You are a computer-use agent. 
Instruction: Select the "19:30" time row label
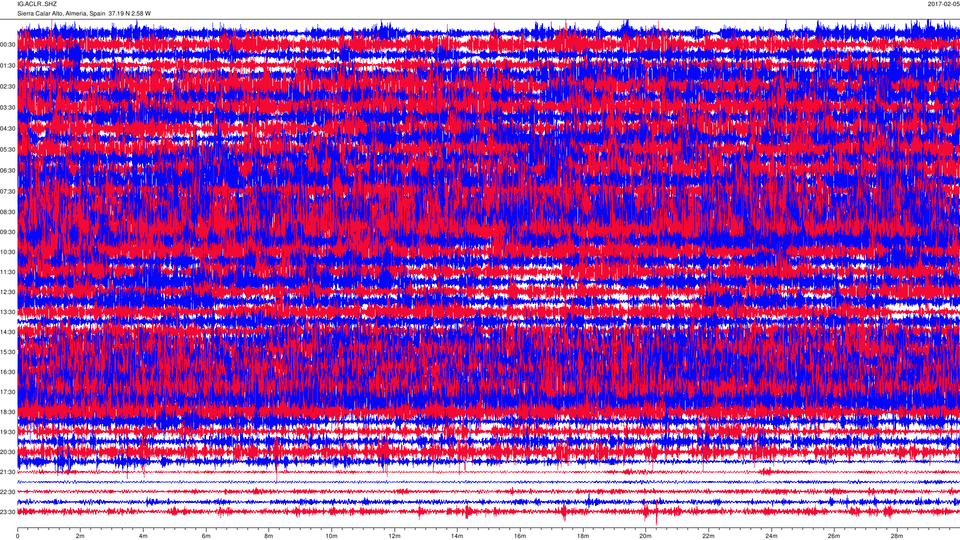[8, 432]
